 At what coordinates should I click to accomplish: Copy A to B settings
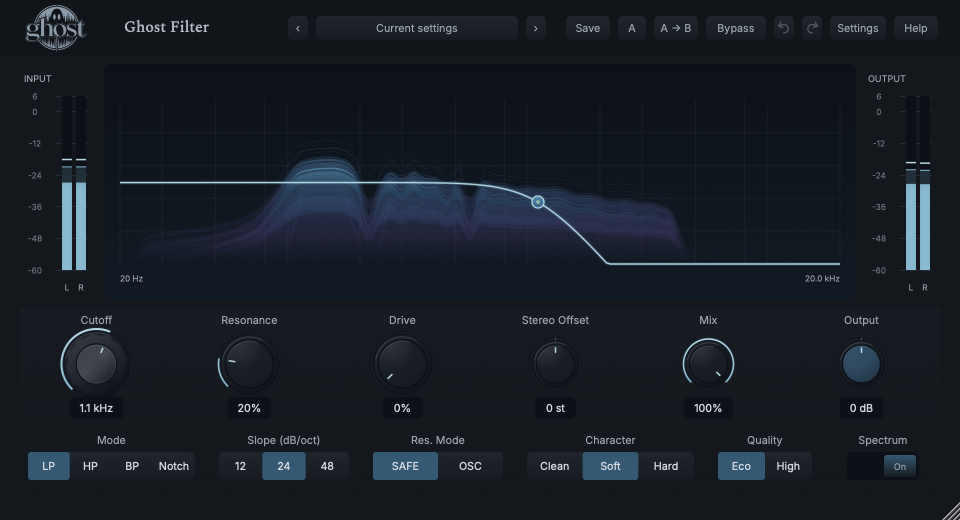point(676,28)
